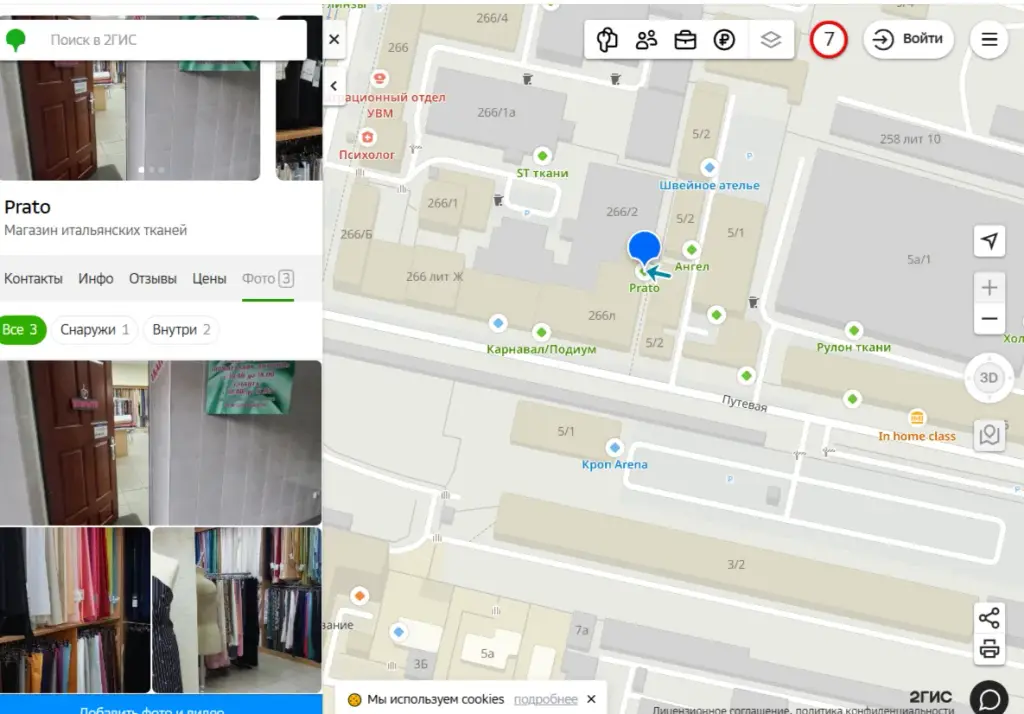
Task: Click building label '3/2' on map
Action: [x=736, y=564]
